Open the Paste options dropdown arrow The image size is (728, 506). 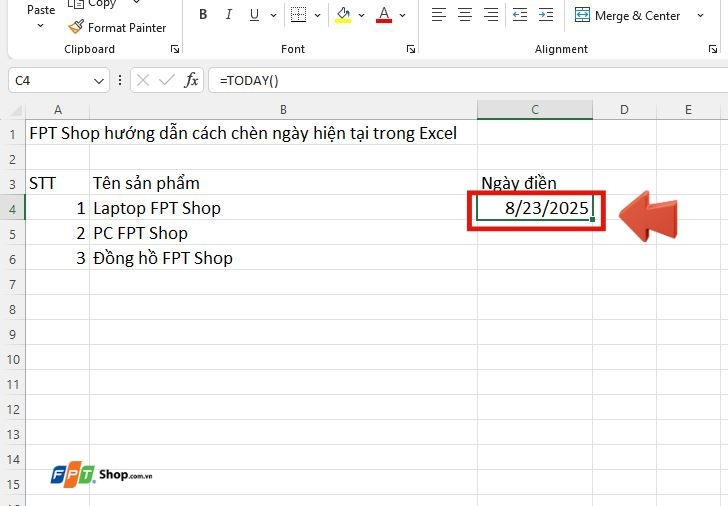click(x=41, y=26)
